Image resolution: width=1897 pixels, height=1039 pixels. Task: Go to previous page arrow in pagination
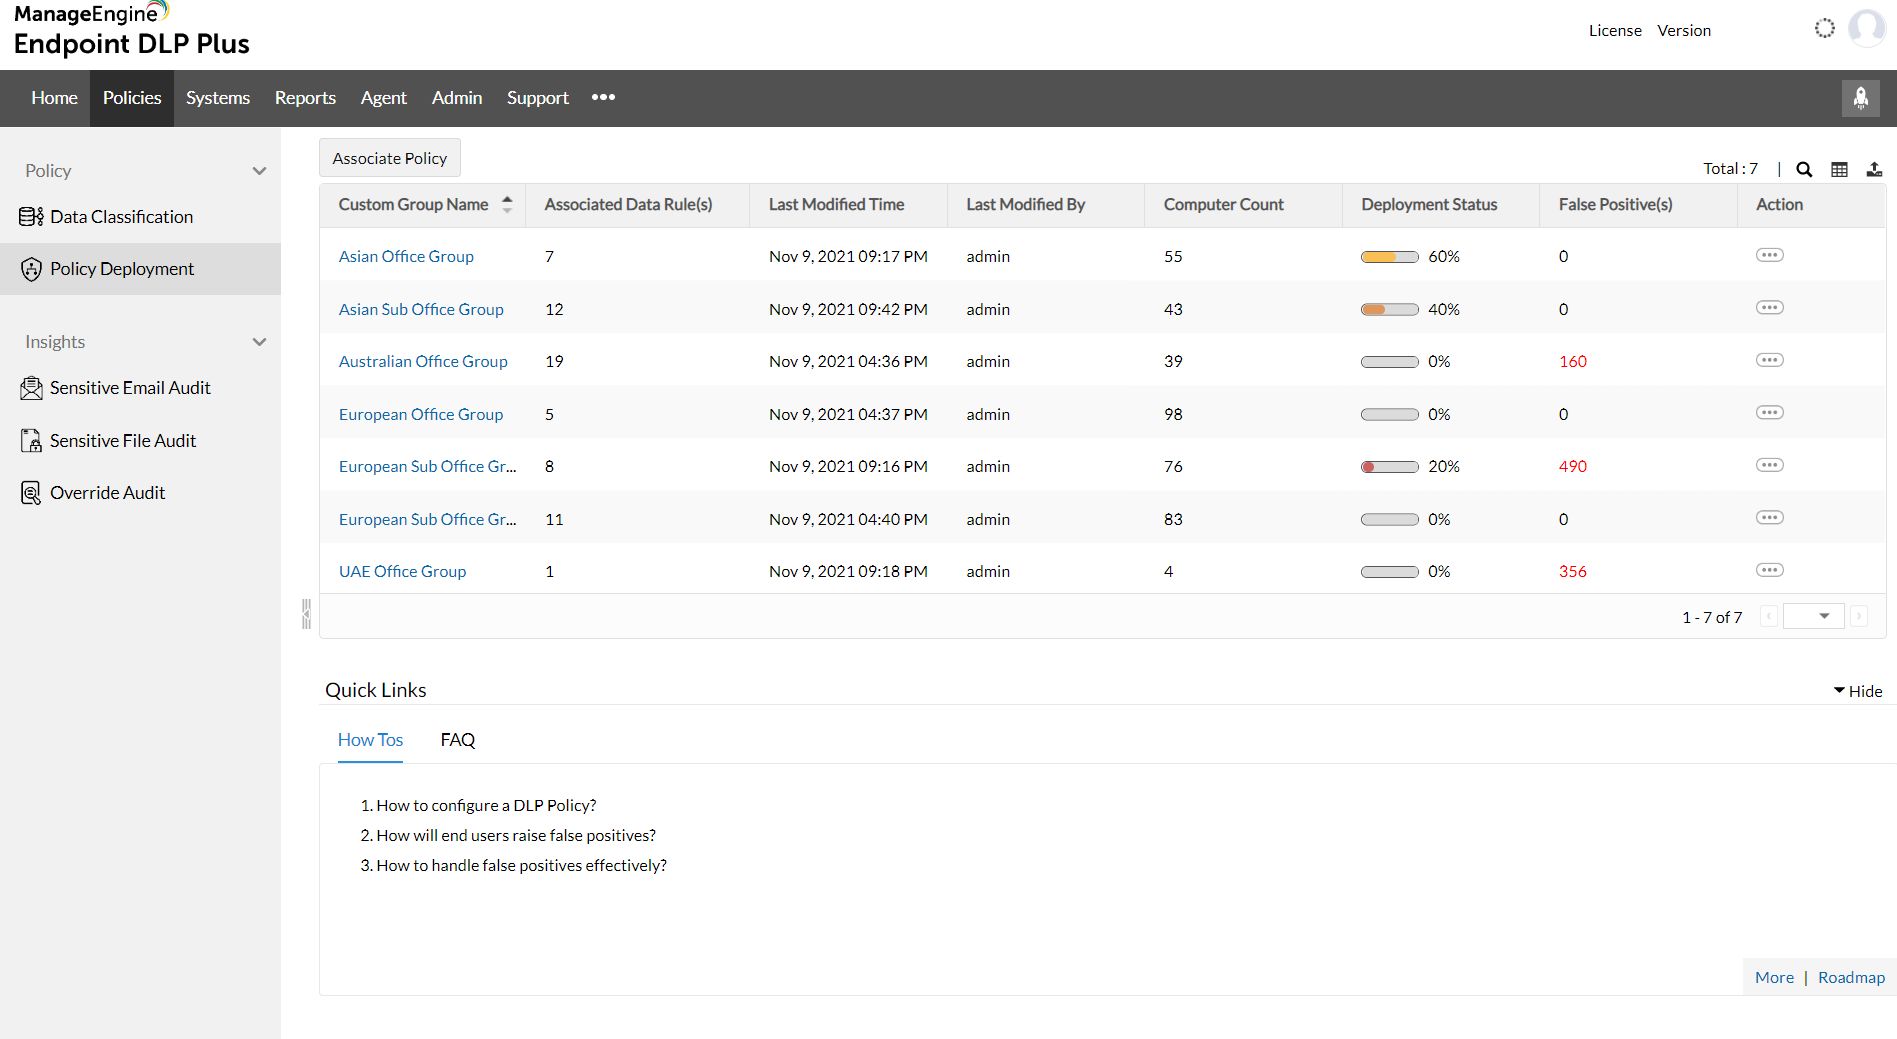(x=1768, y=617)
